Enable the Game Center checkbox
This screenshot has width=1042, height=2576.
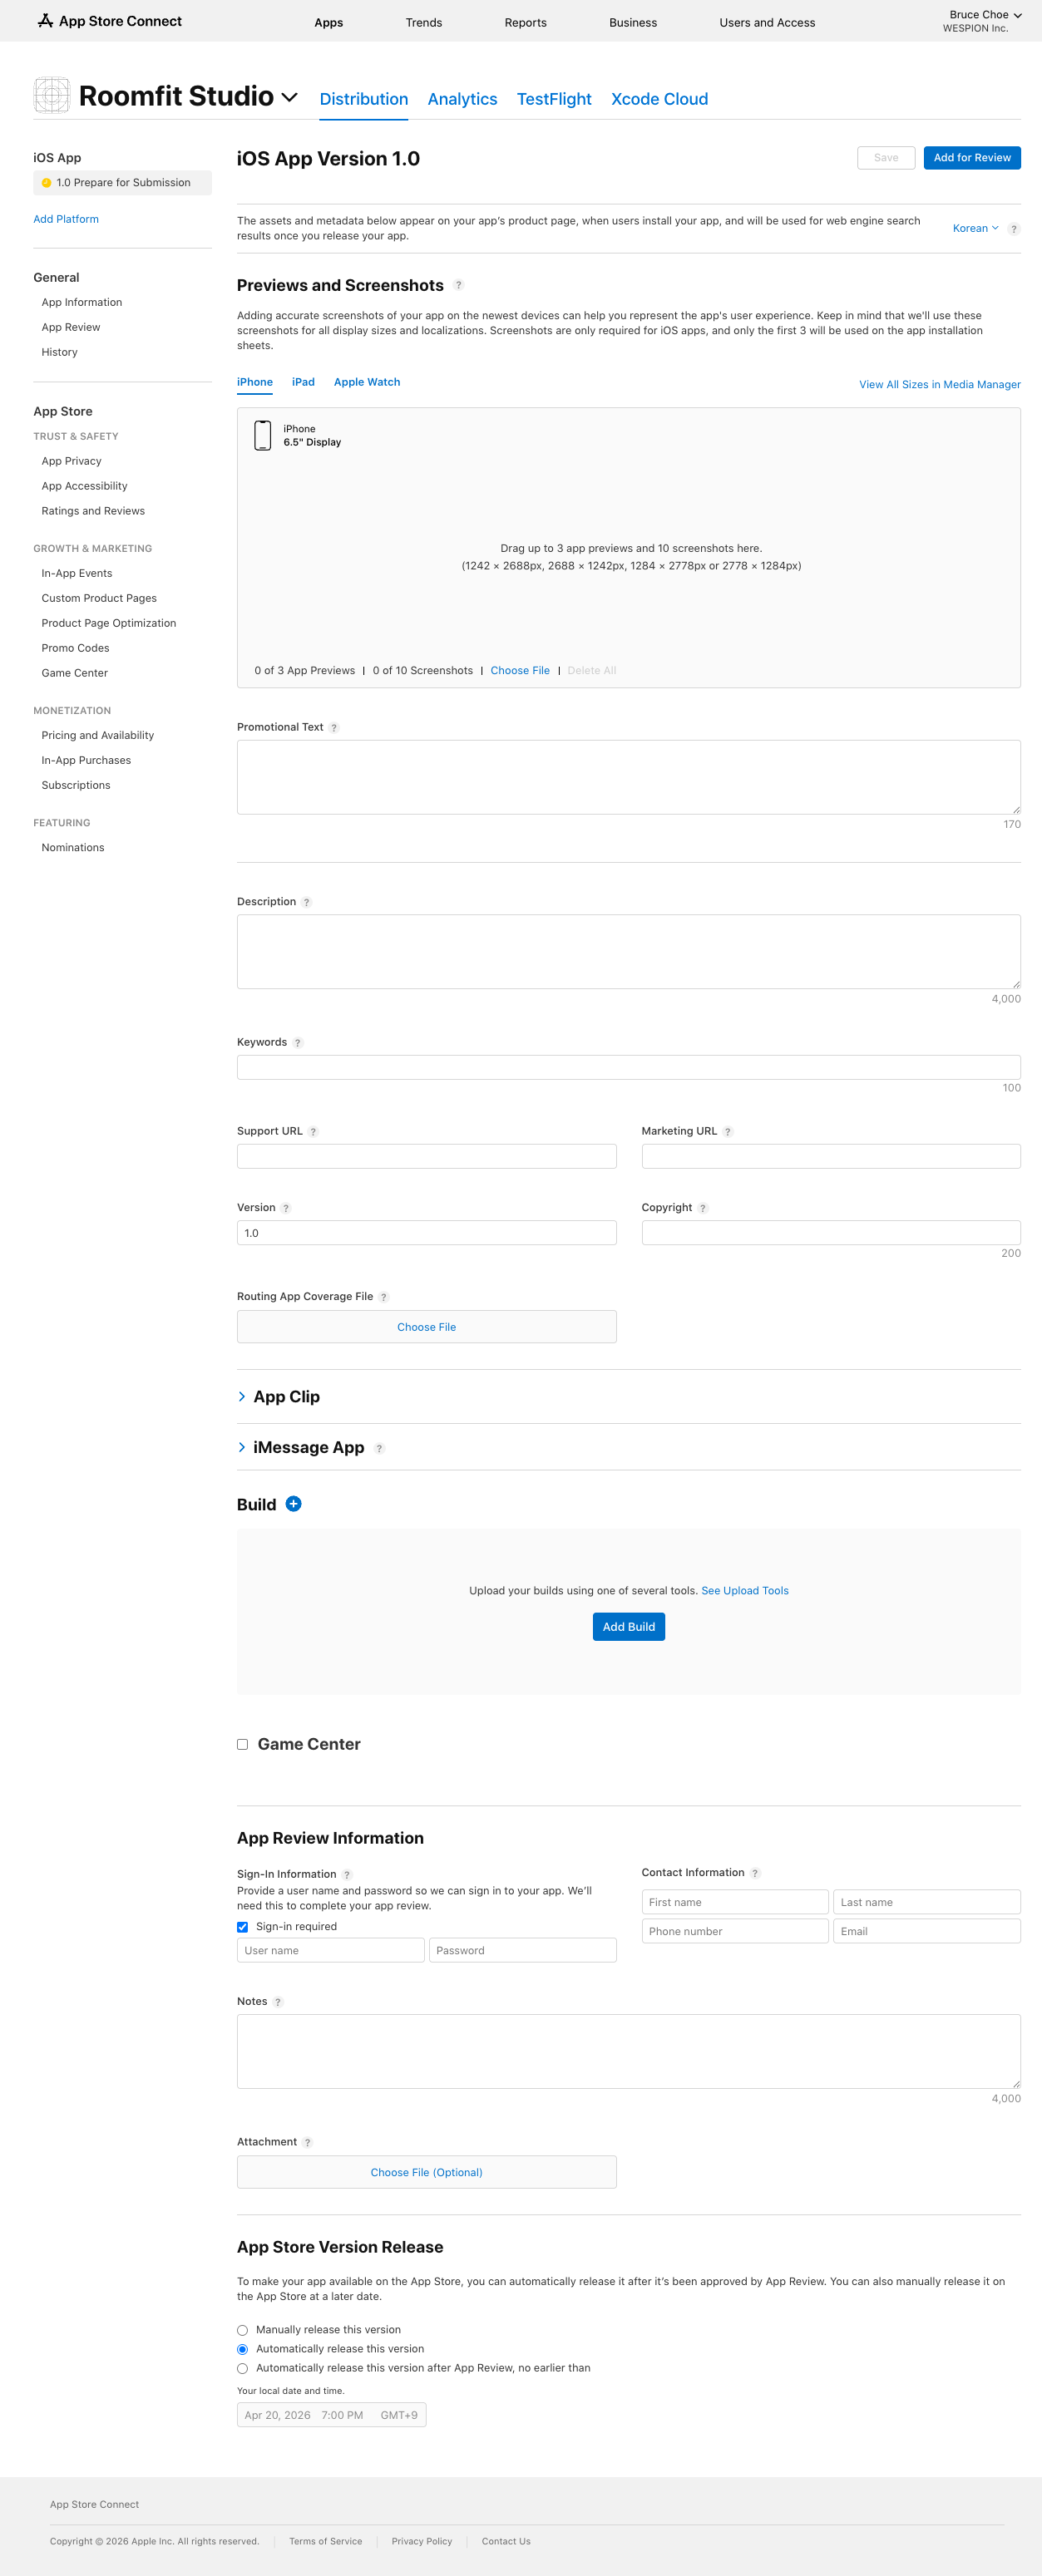click(x=242, y=1744)
